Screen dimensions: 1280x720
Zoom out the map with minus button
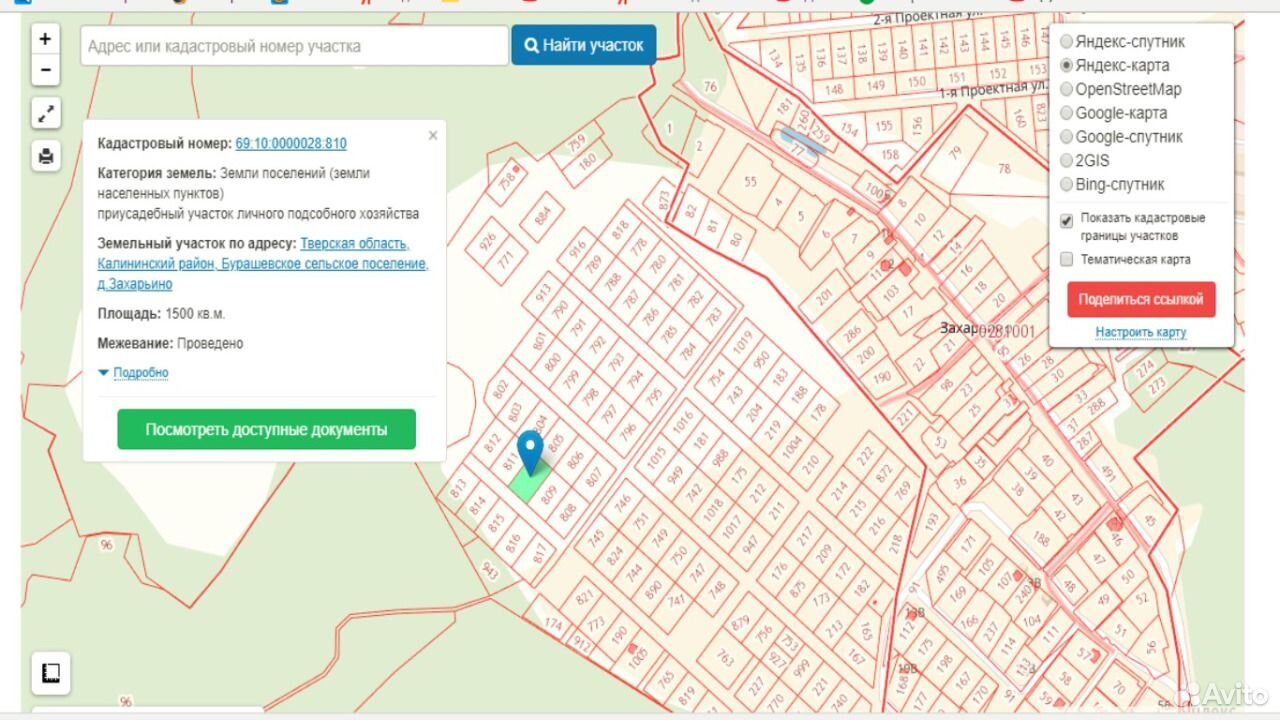[45, 71]
